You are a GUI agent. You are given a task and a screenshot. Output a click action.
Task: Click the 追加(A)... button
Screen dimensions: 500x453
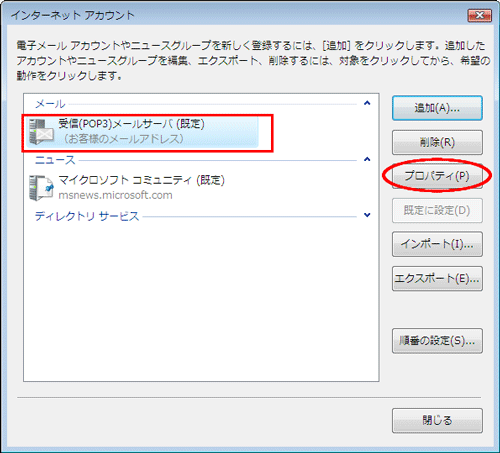437,108
